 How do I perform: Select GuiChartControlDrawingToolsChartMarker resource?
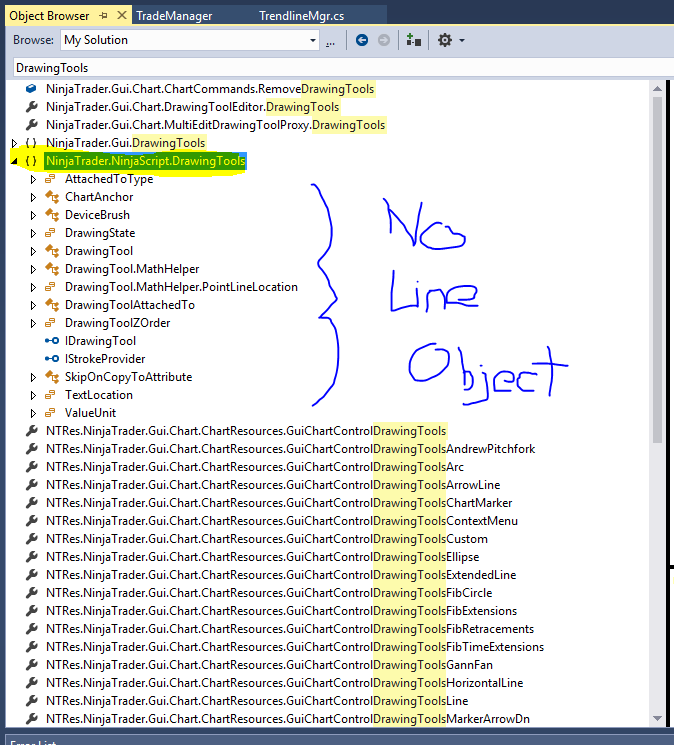(279, 503)
